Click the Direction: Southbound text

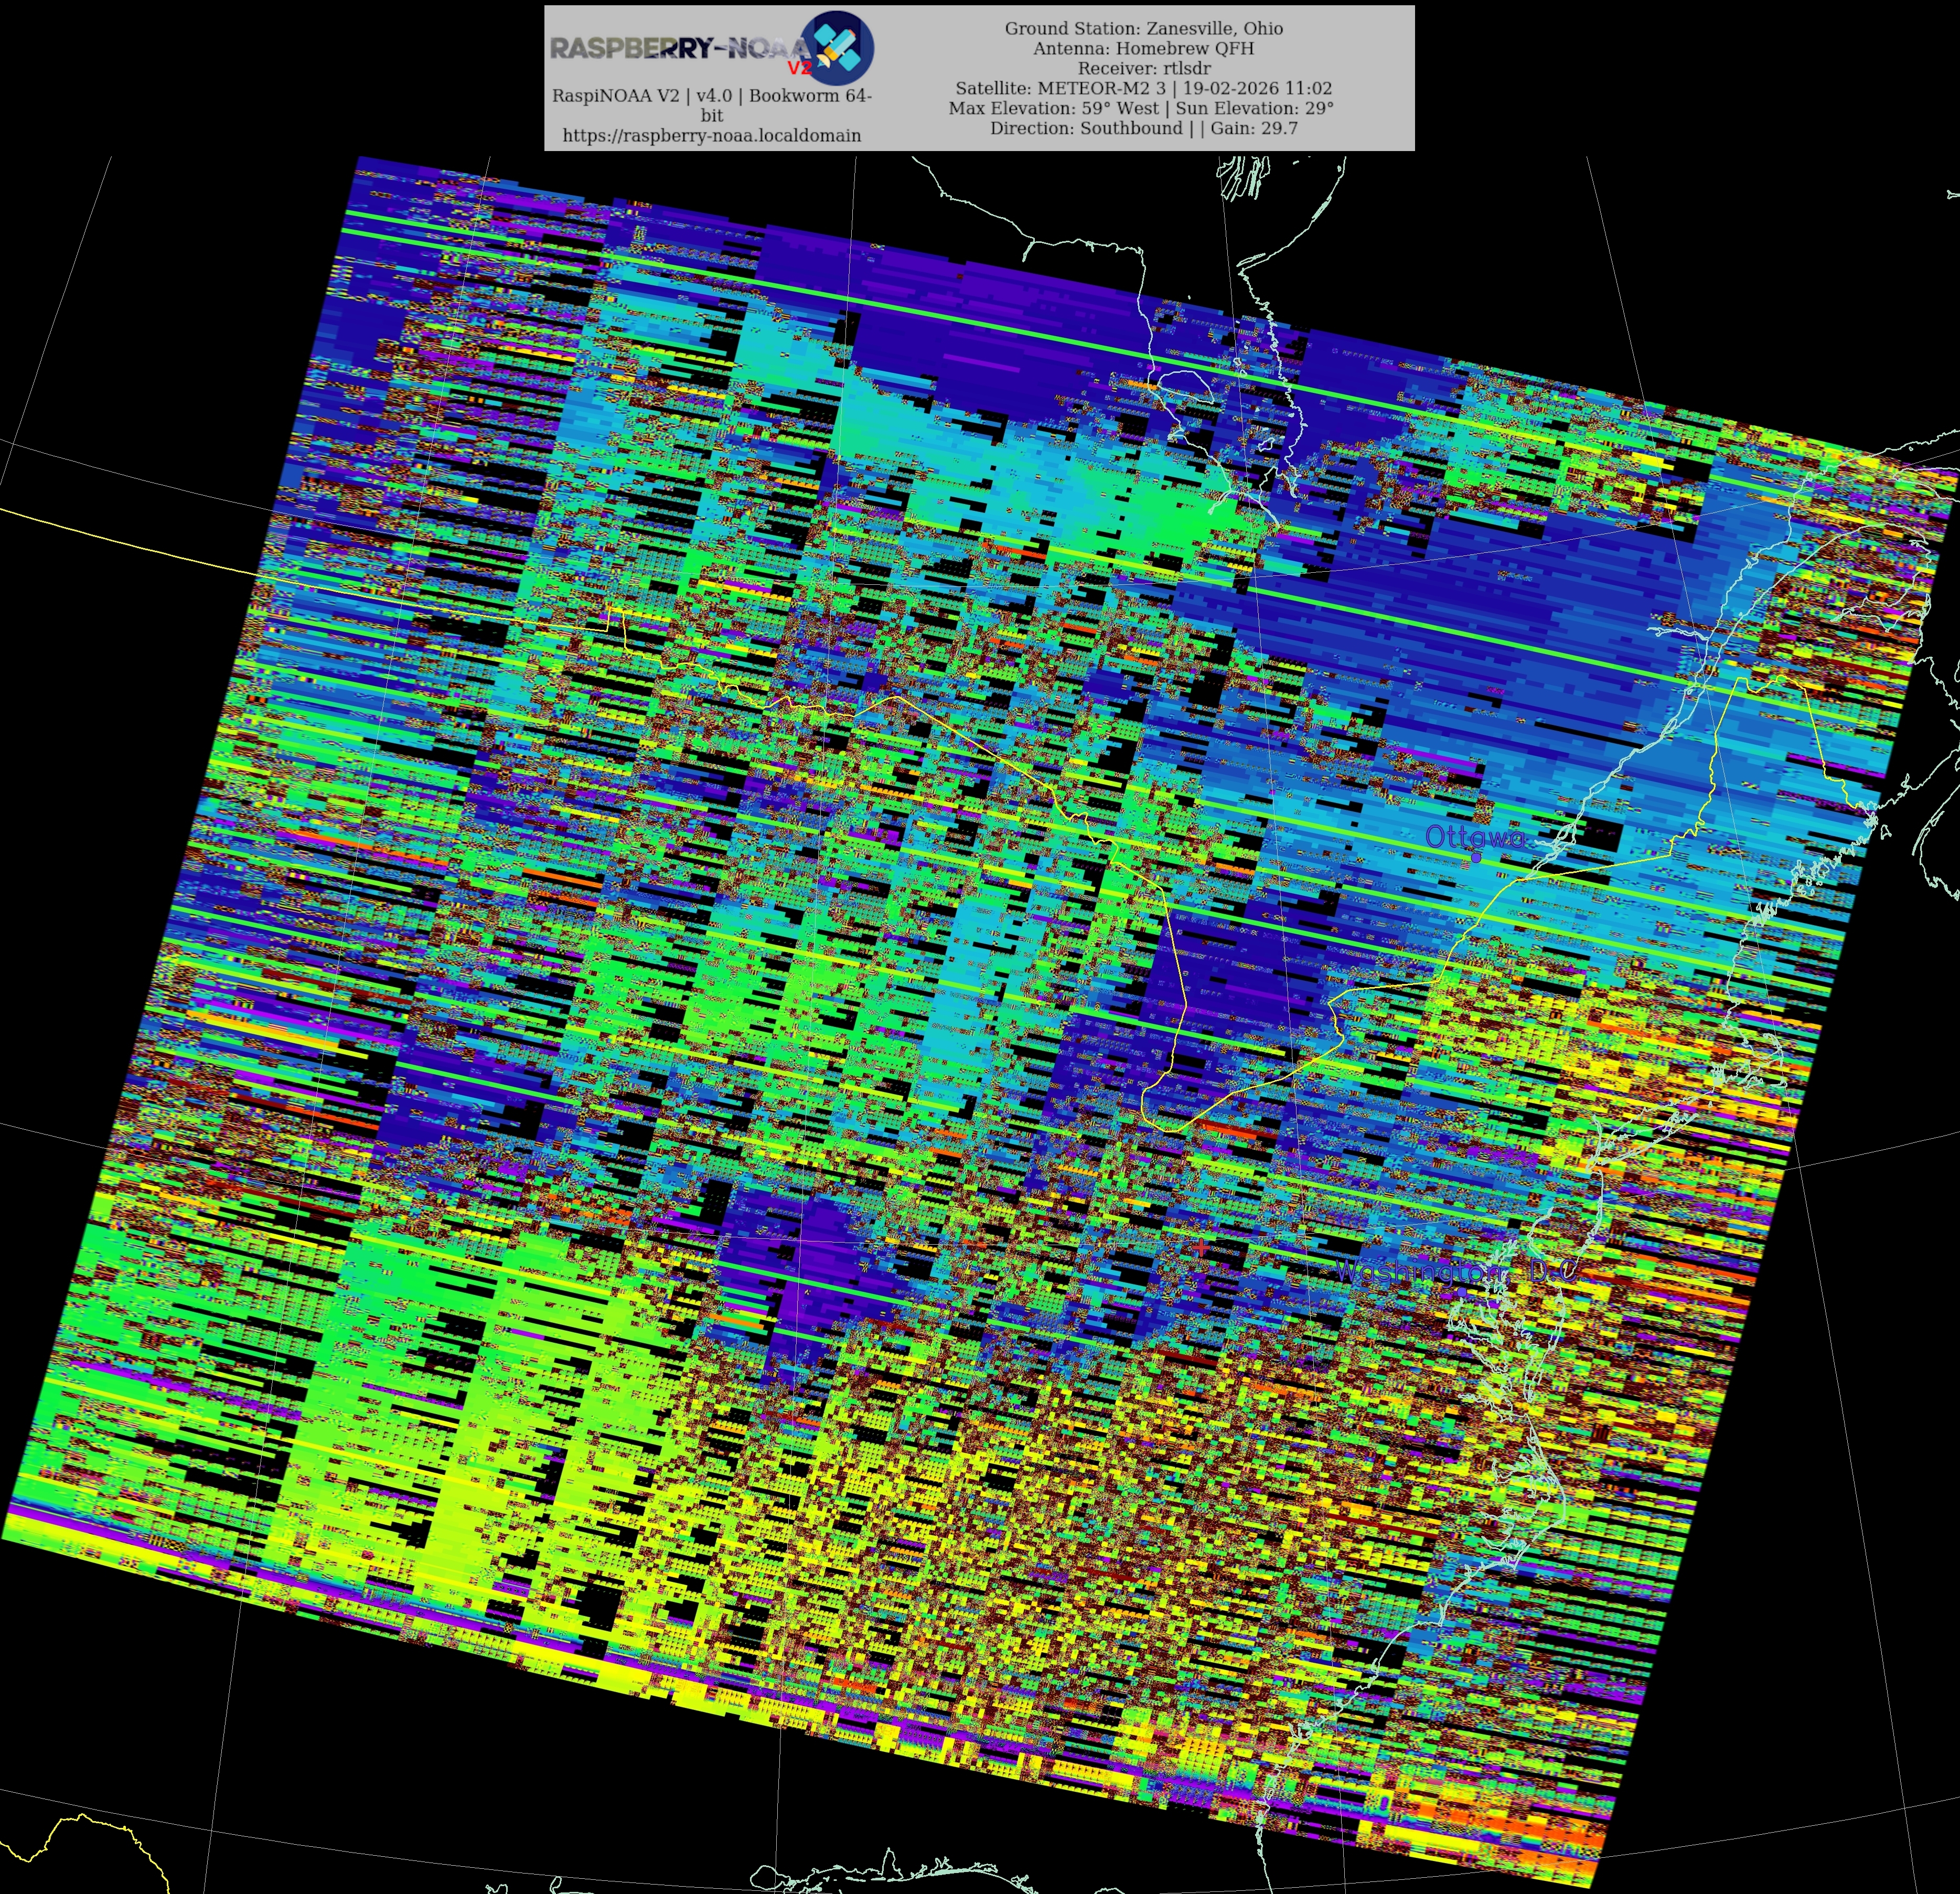[x=1086, y=128]
